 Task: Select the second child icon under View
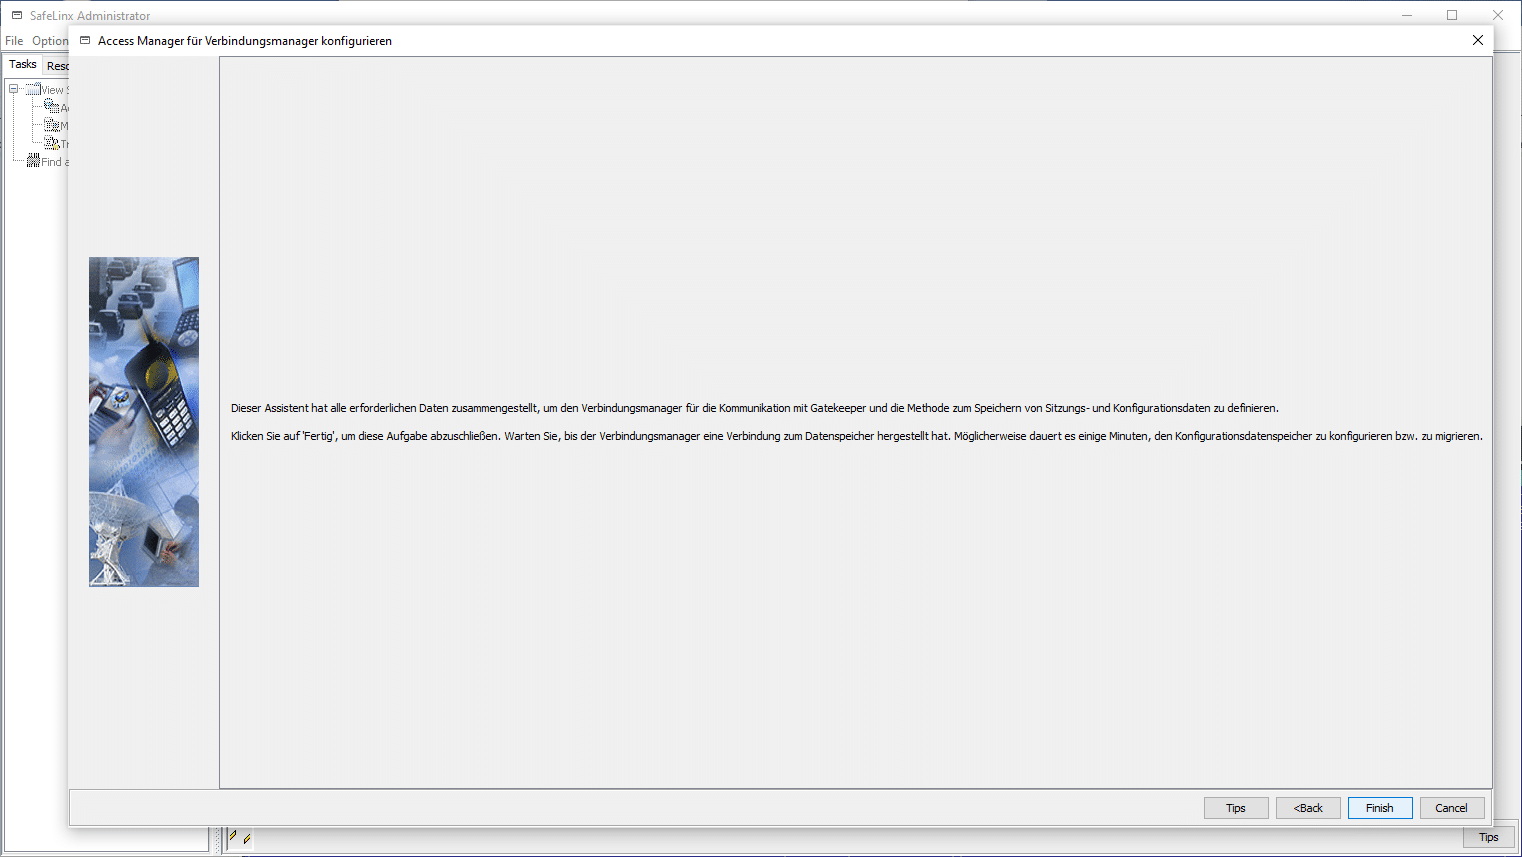tap(51, 125)
